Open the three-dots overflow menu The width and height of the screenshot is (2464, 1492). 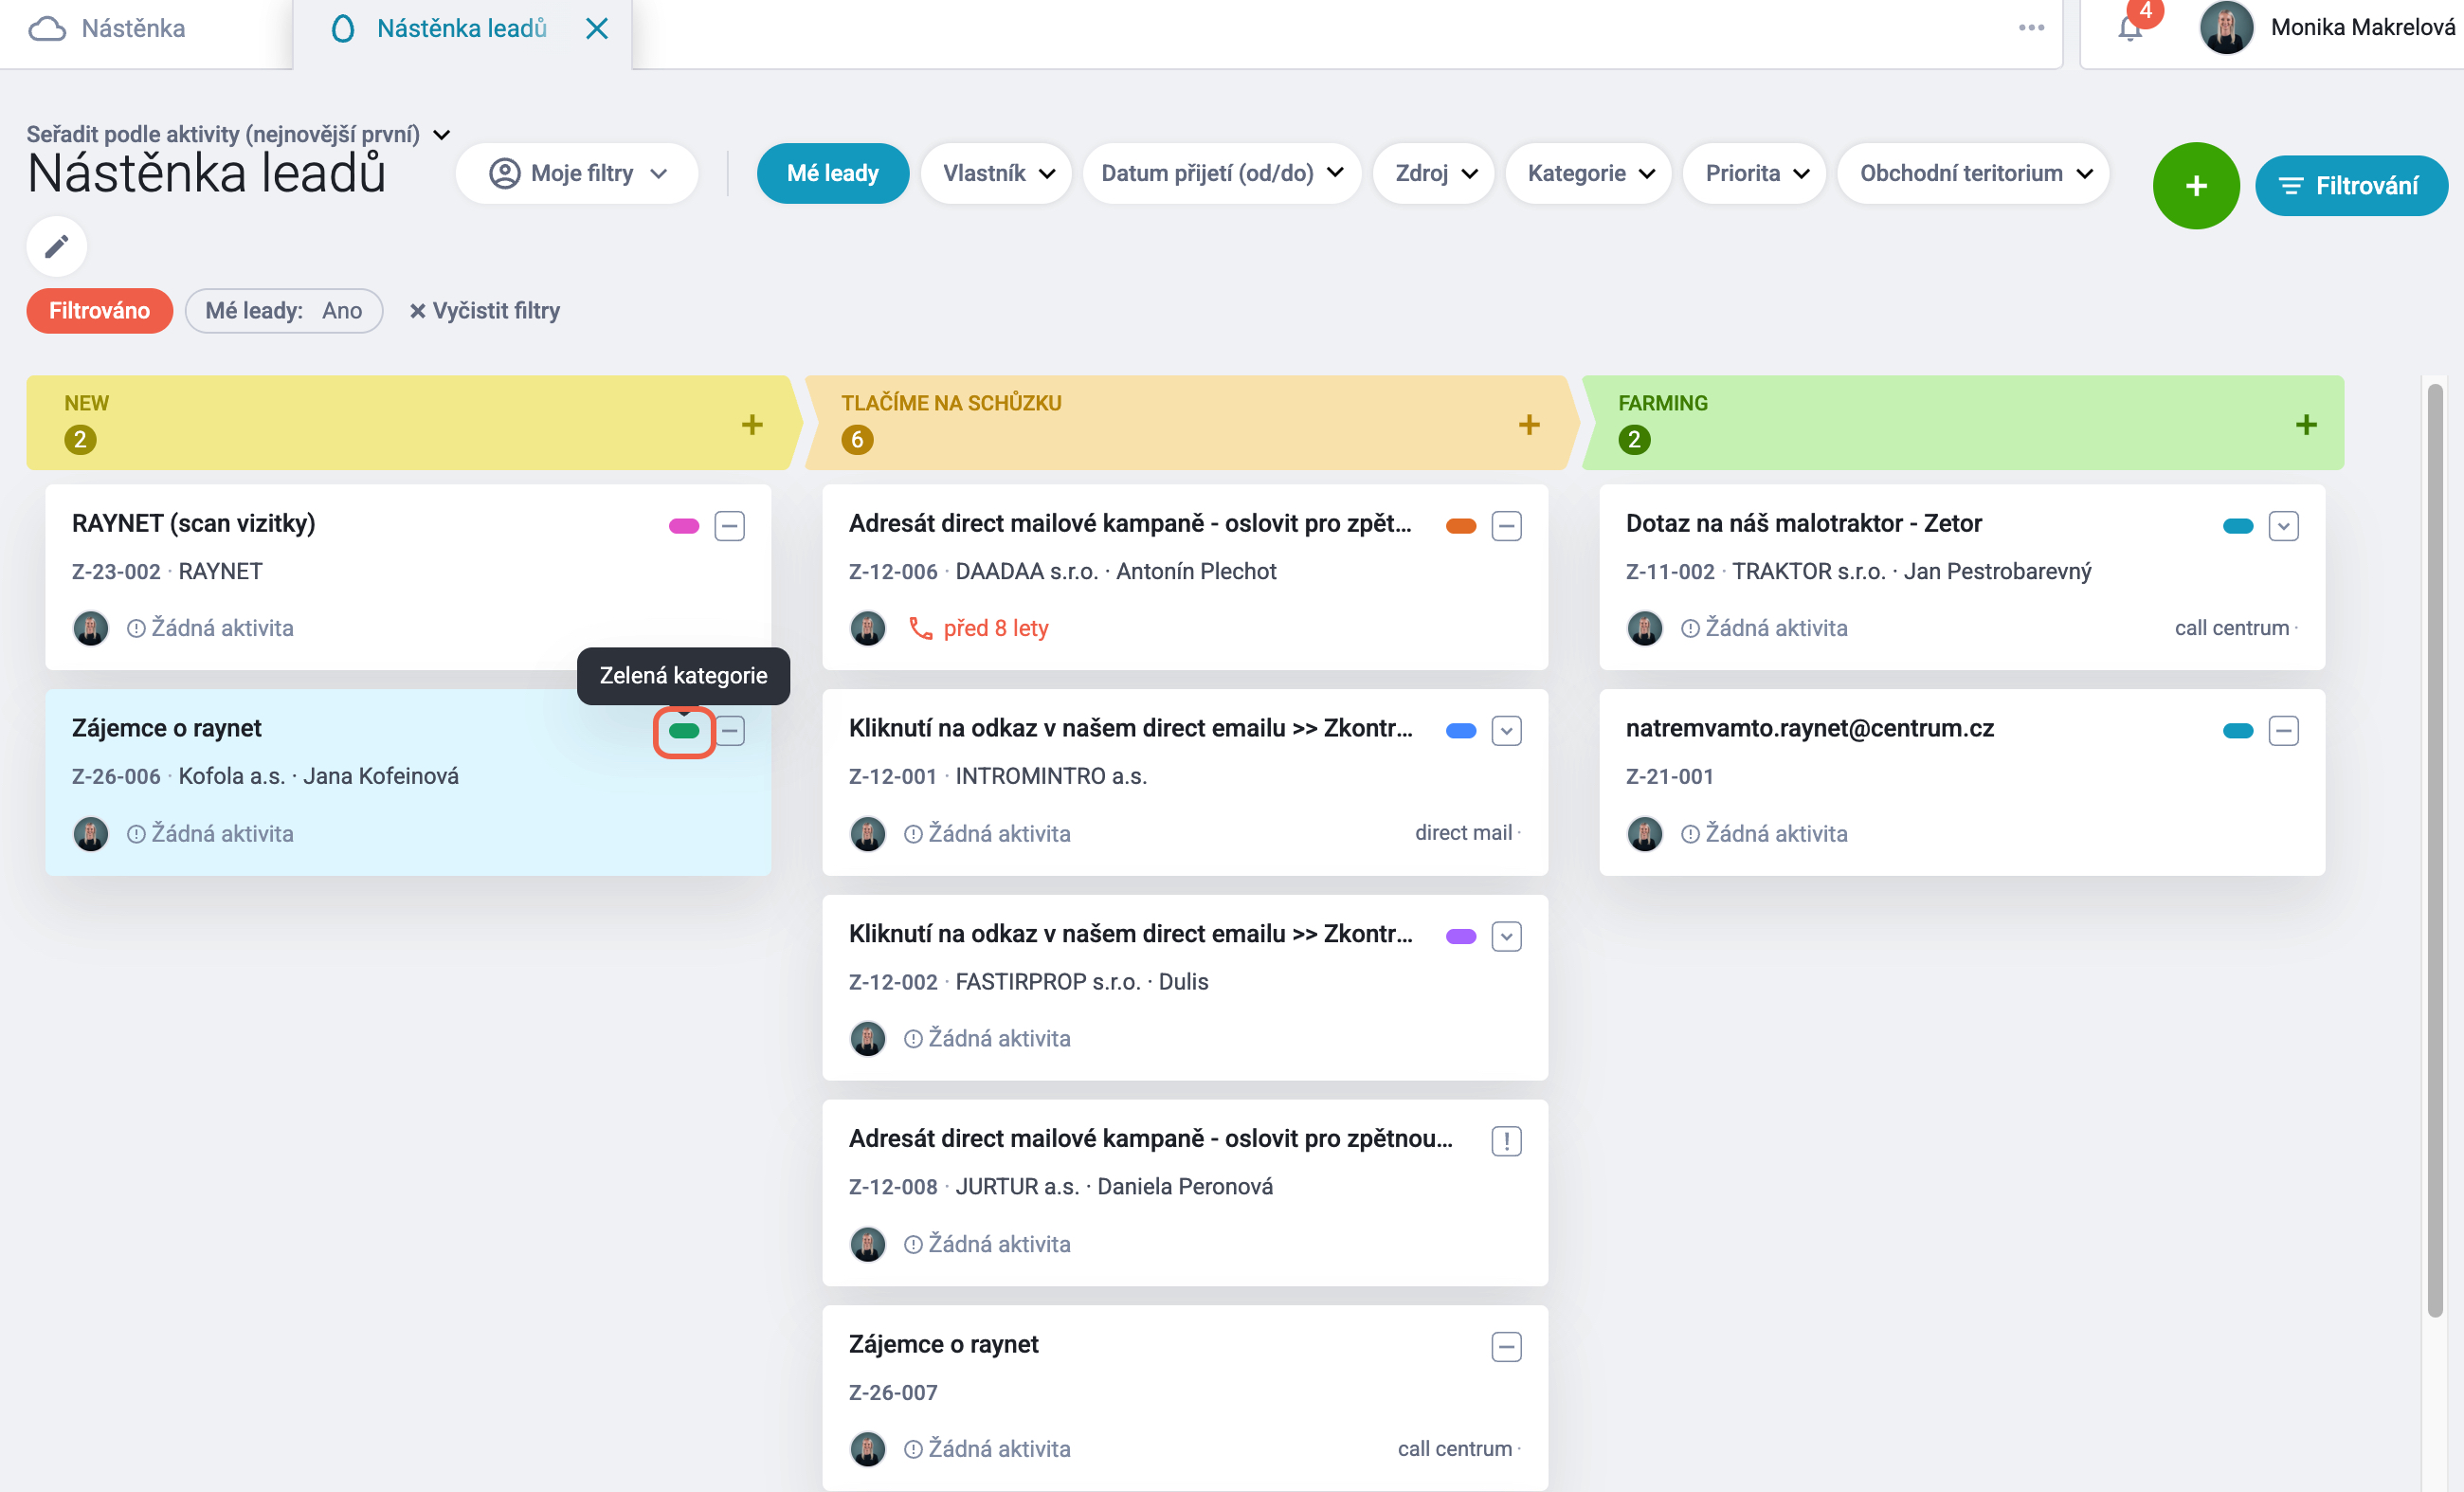pos(2031,28)
